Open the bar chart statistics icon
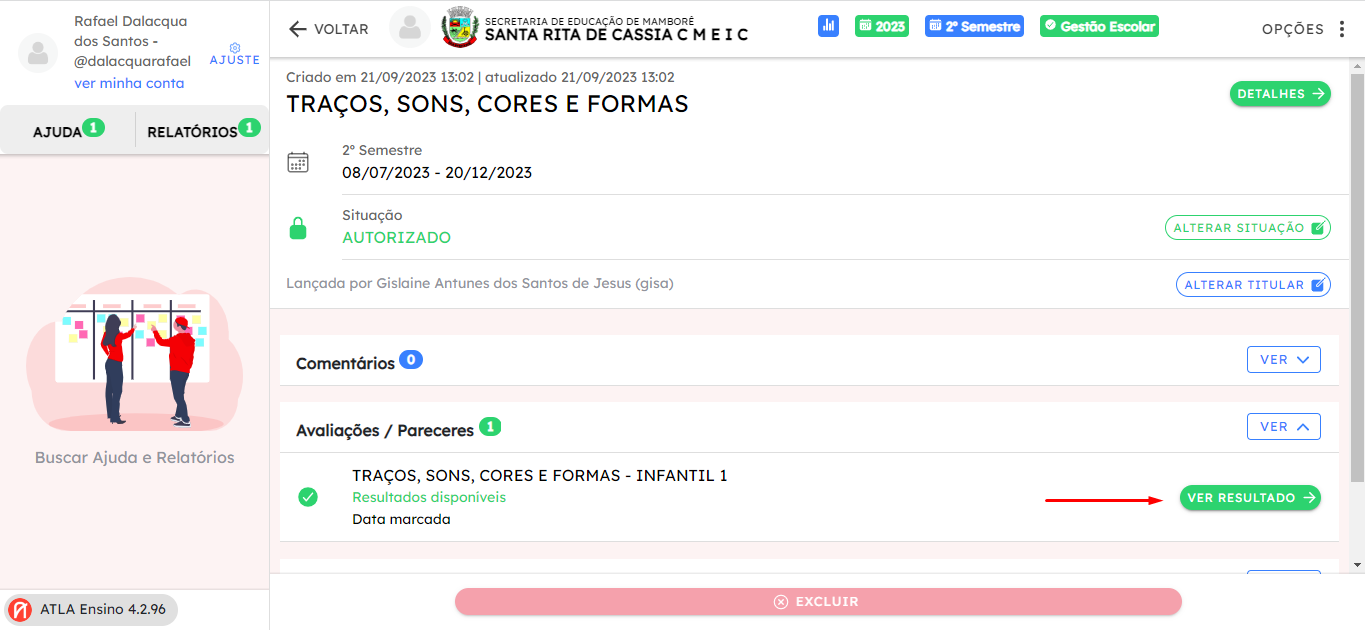The height and width of the screenshot is (630, 1365). coord(828,27)
